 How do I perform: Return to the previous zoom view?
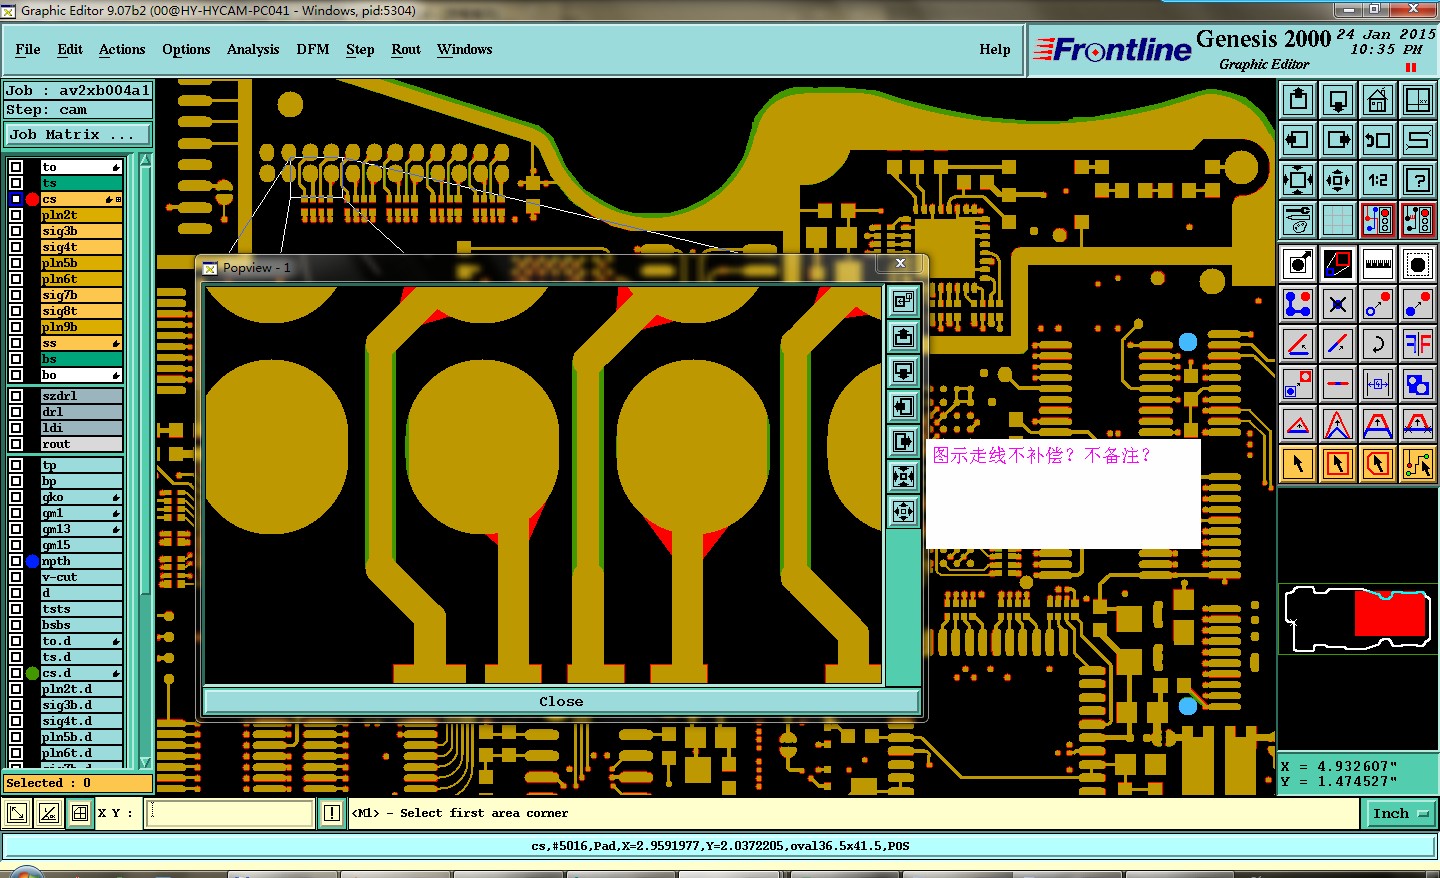pyautogui.click(x=1378, y=140)
